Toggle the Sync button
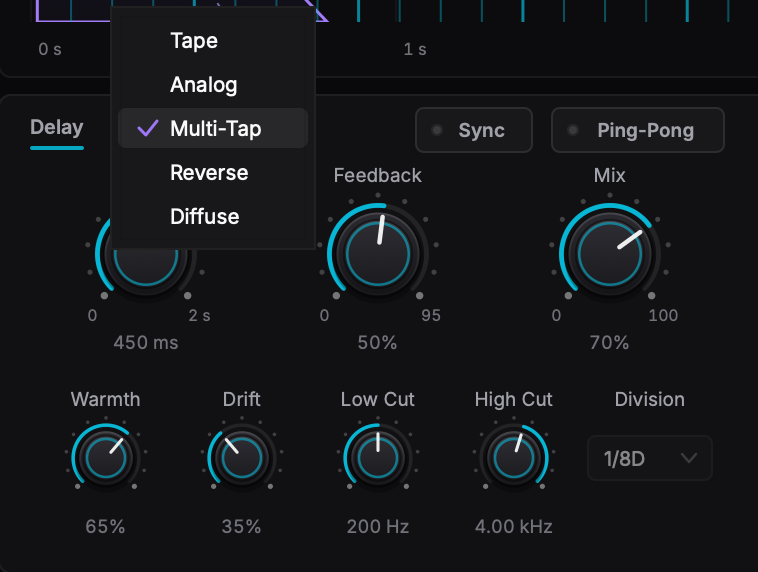This screenshot has height=572, width=758. [474, 130]
